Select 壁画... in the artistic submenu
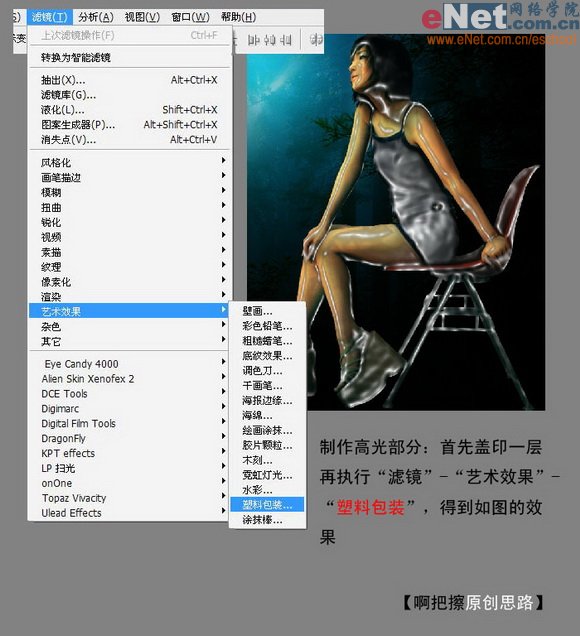 pos(267,311)
